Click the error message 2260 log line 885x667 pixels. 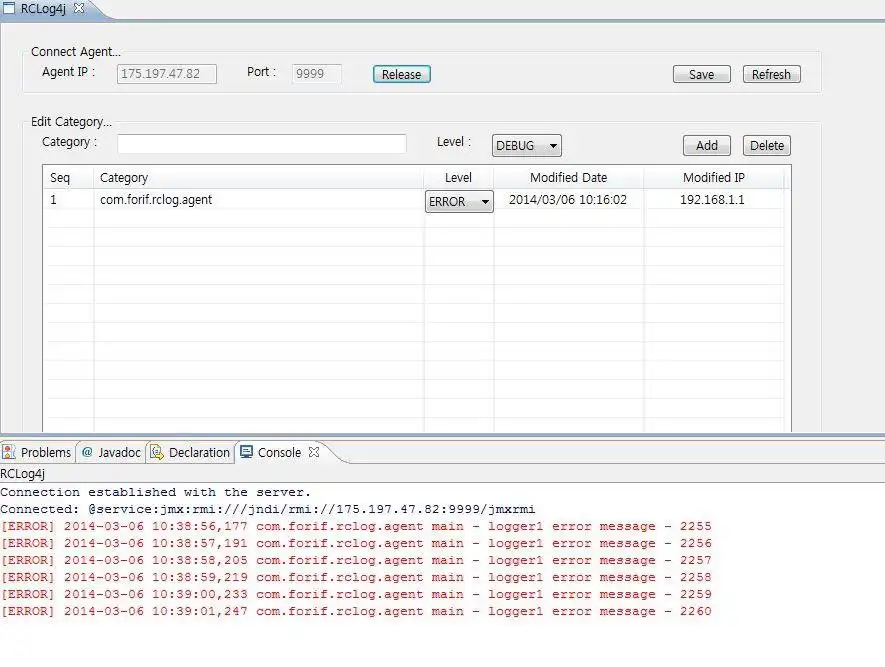pyautogui.click(x=356, y=611)
